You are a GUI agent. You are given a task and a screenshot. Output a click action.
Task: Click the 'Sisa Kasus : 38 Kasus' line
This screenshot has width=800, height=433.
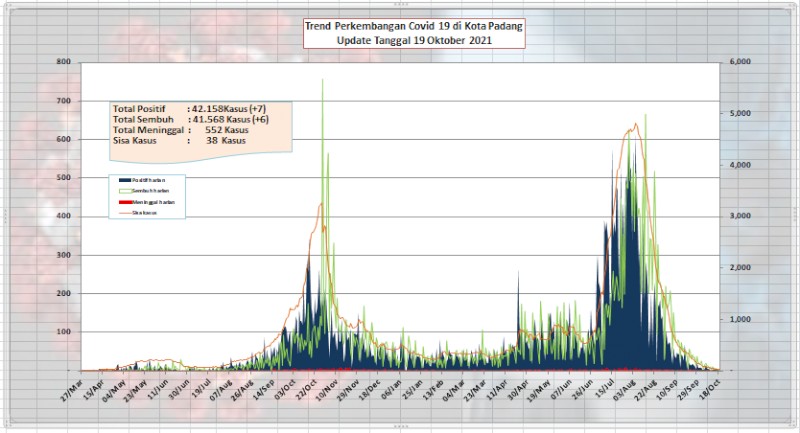click(179, 140)
